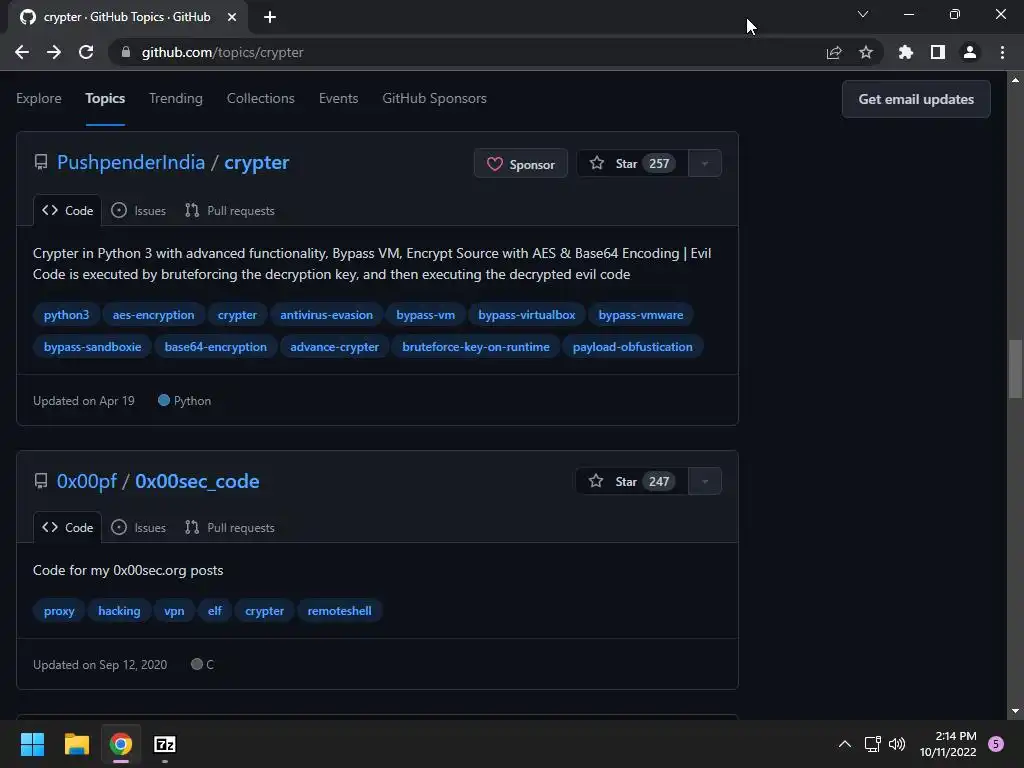Share this page via address bar icon
The height and width of the screenshot is (768, 1024).
pyautogui.click(x=834, y=52)
